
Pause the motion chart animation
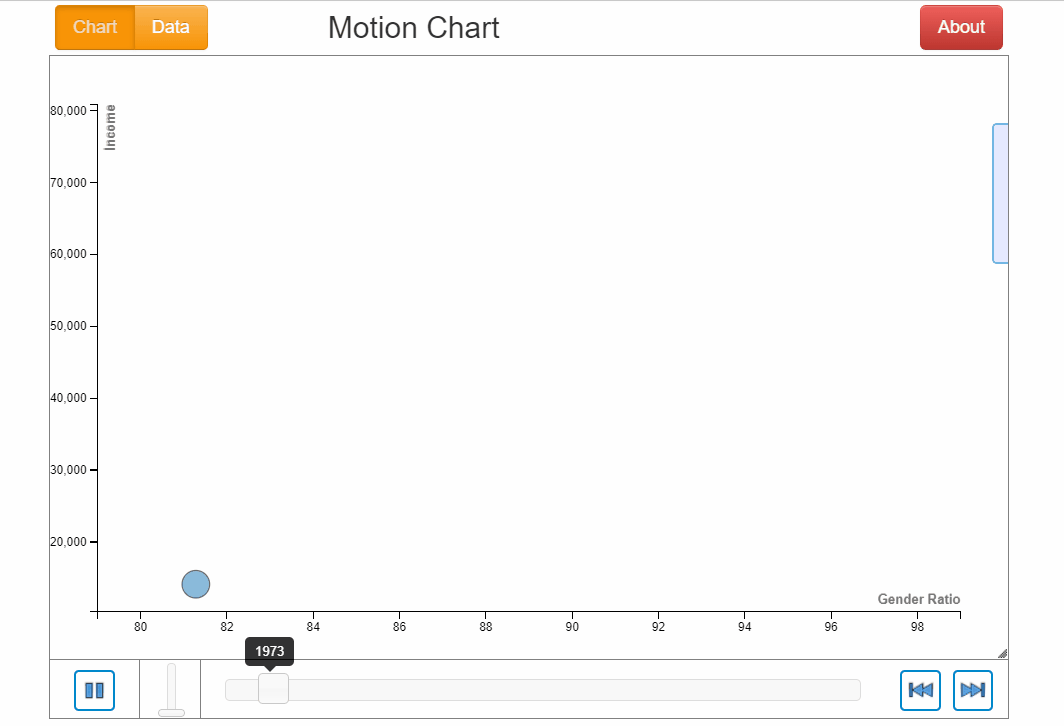coord(95,690)
